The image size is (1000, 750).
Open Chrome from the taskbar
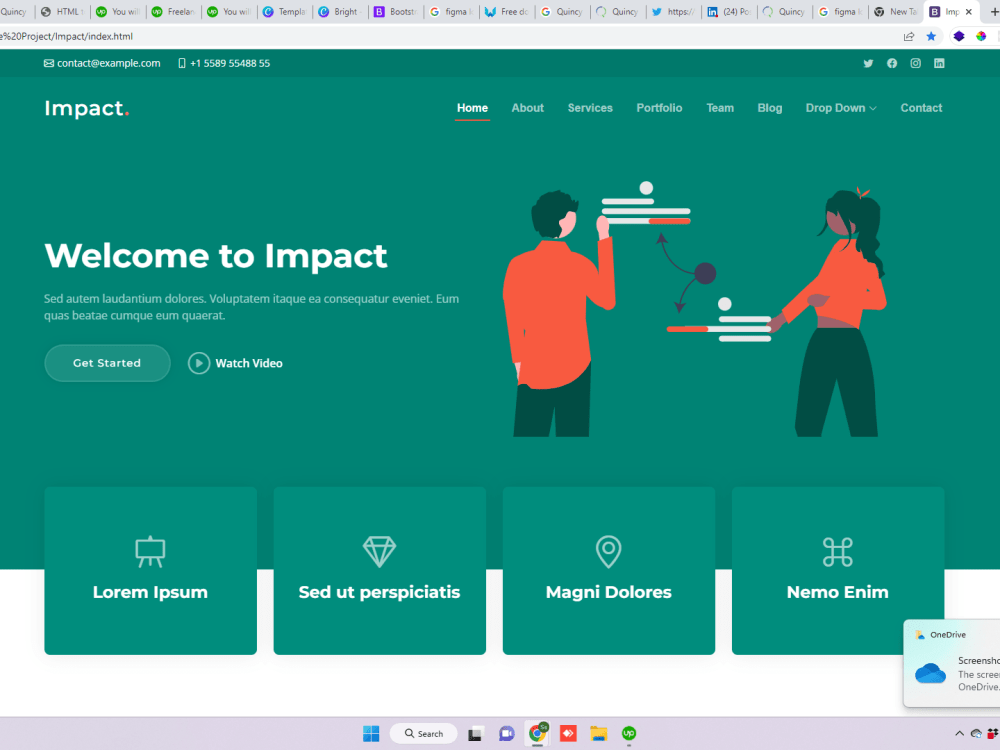point(537,733)
